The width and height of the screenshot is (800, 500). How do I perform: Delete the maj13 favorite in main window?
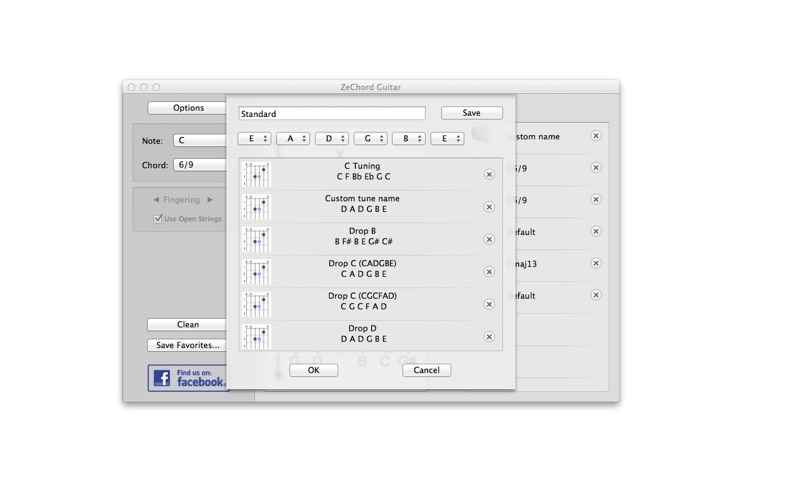[x=596, y=263]
